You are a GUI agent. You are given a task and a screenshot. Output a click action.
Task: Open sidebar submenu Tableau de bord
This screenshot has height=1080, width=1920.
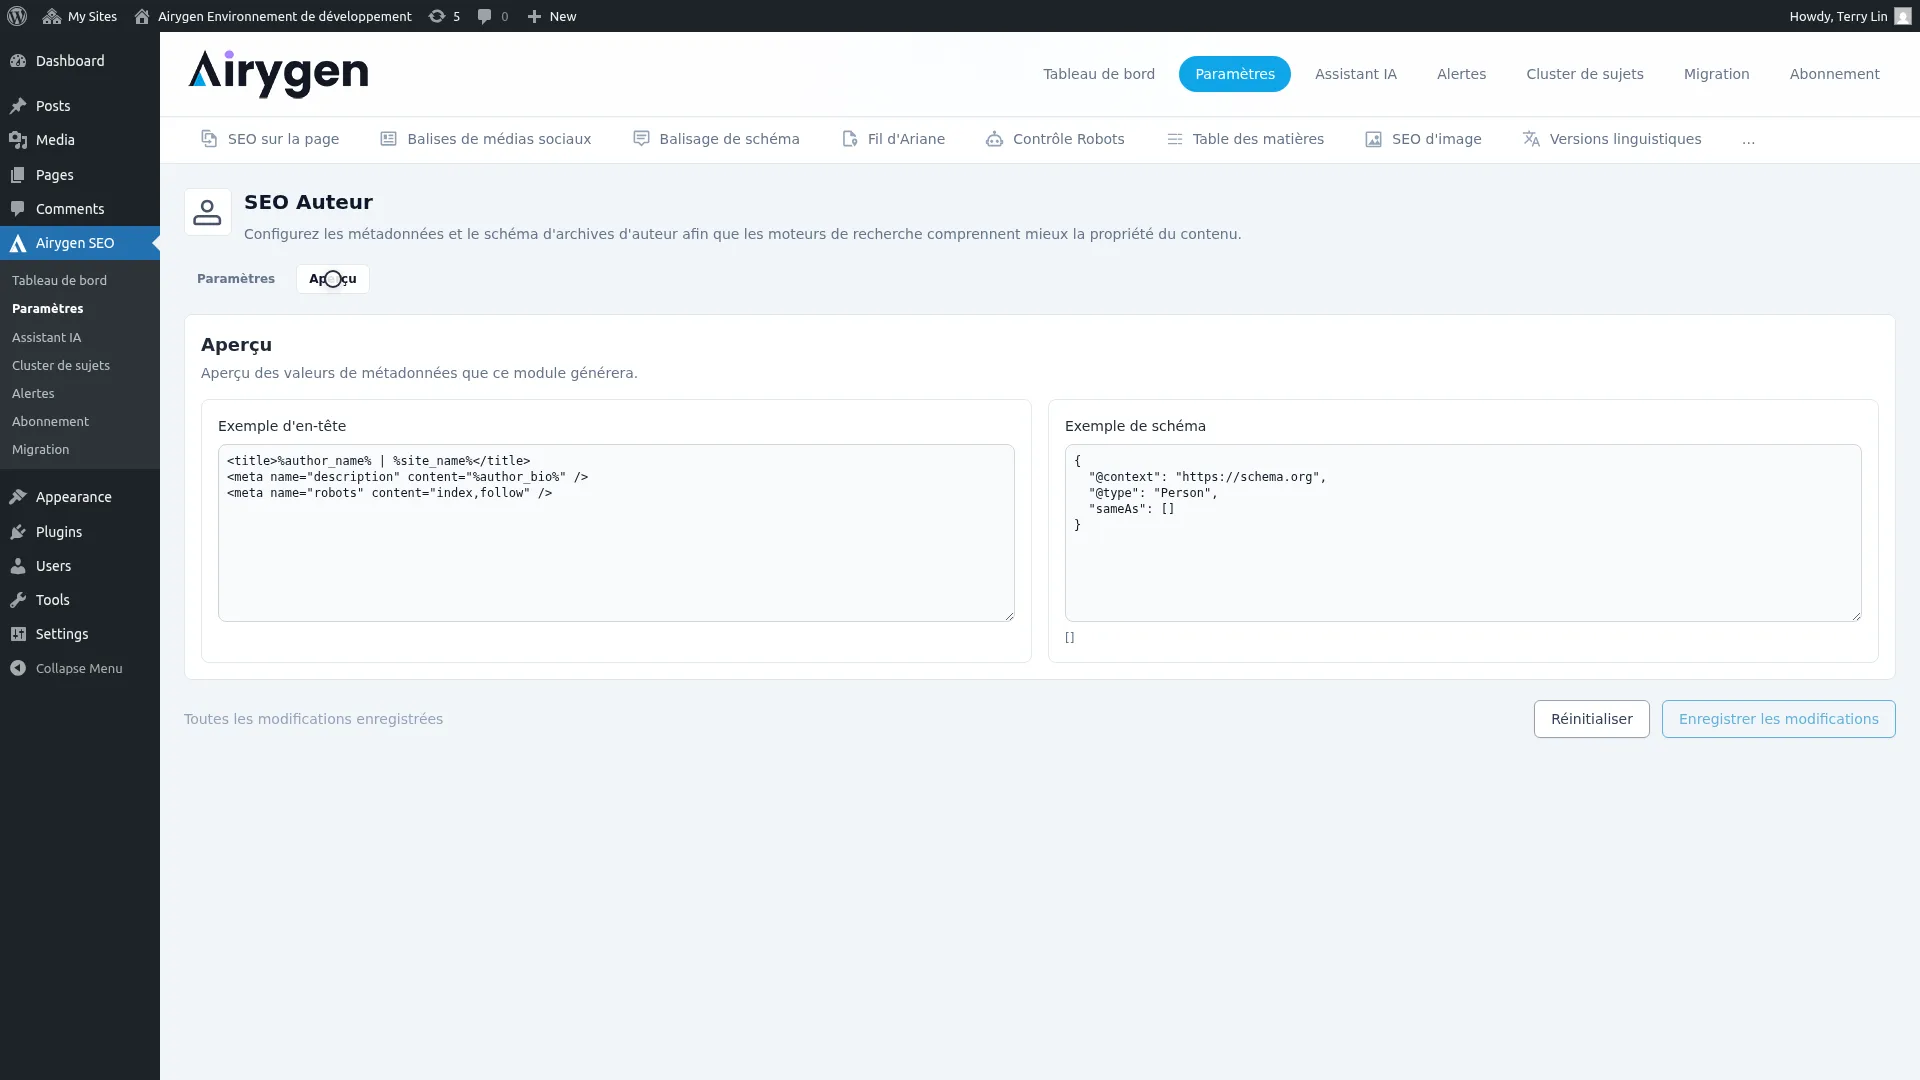click(59, 281)
